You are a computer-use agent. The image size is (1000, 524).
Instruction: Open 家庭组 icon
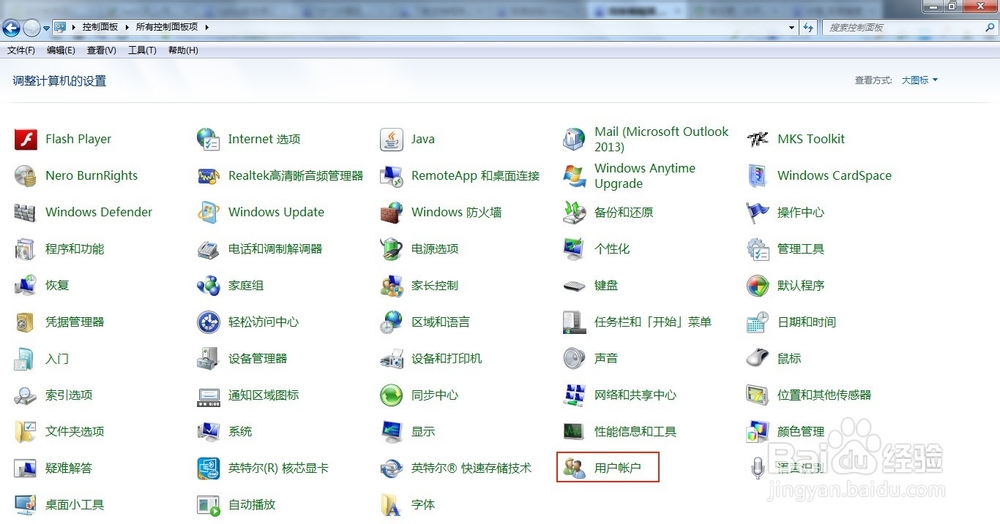tap(209, 286)
